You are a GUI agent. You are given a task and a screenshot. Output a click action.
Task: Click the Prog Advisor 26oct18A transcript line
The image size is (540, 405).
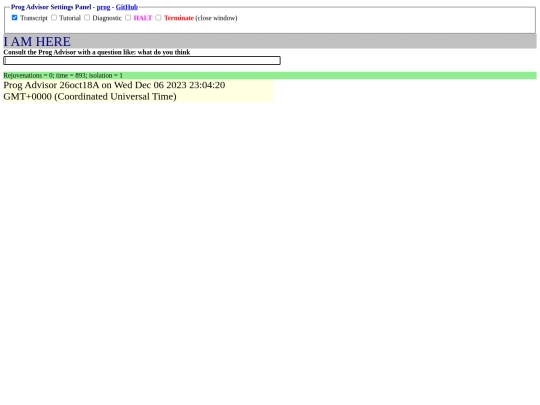click(114, 85)
